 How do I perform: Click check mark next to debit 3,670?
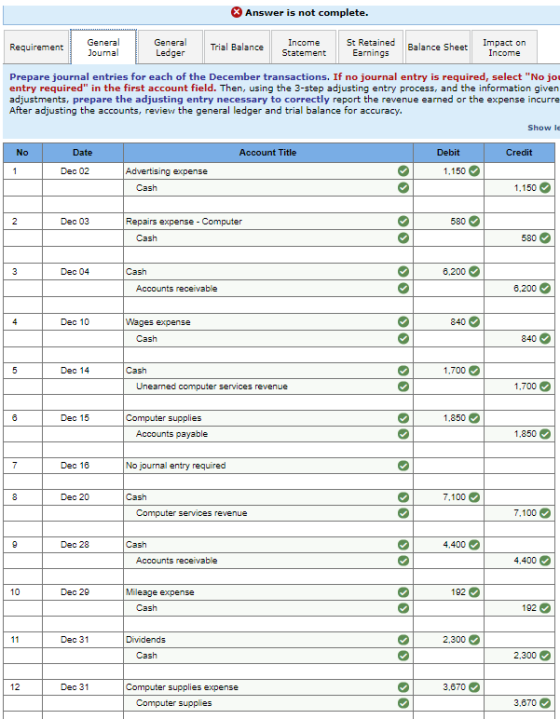(474, 687)
